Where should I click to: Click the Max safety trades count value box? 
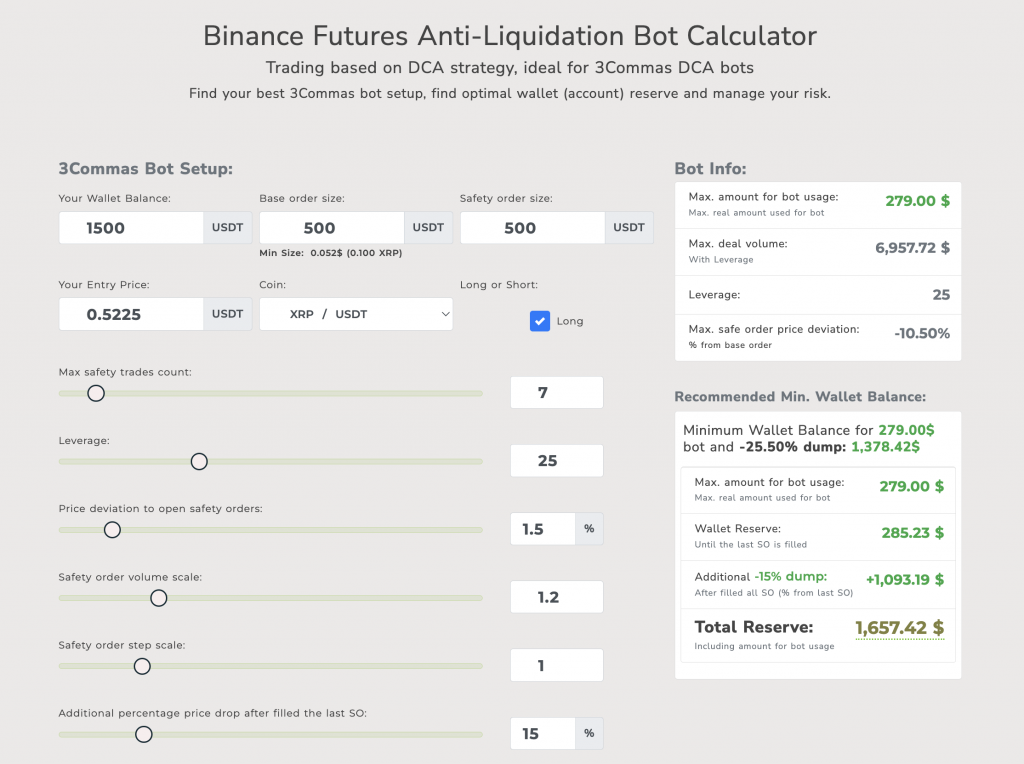click(x=556, y=392)
